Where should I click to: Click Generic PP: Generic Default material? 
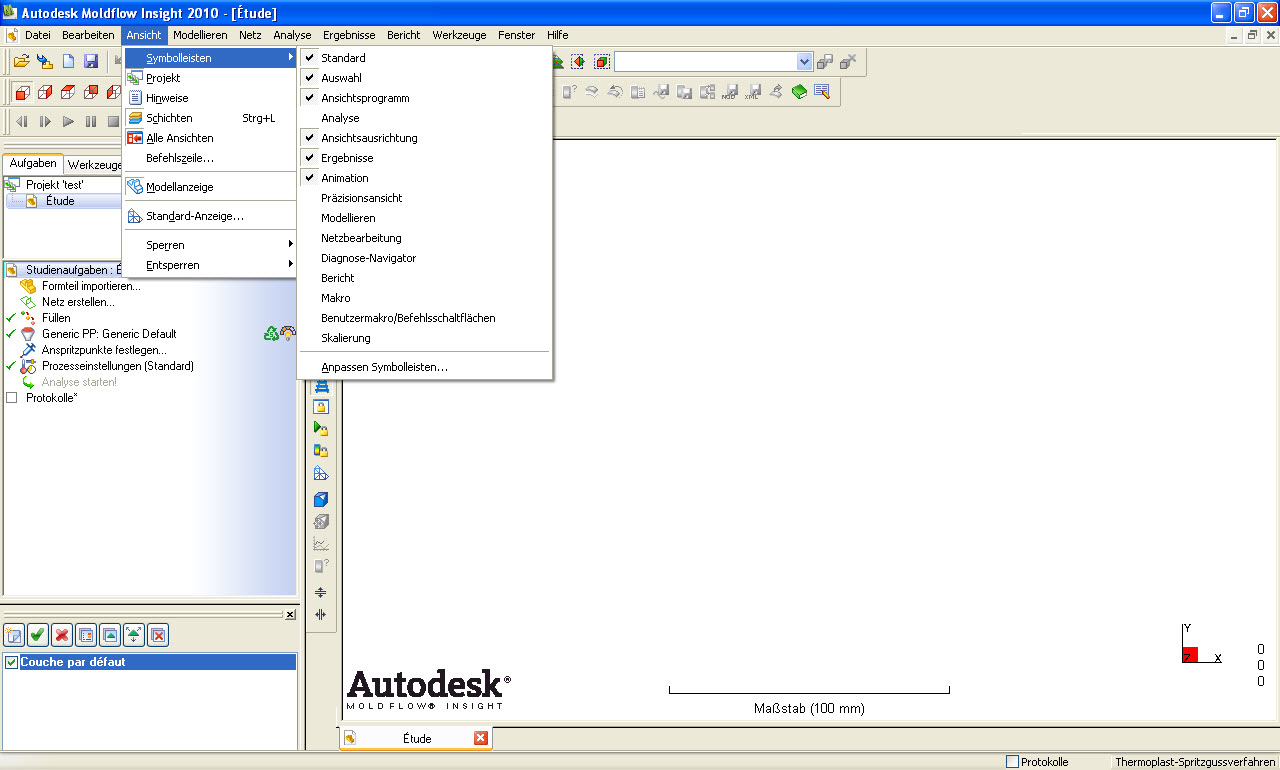tap(109, 334)
